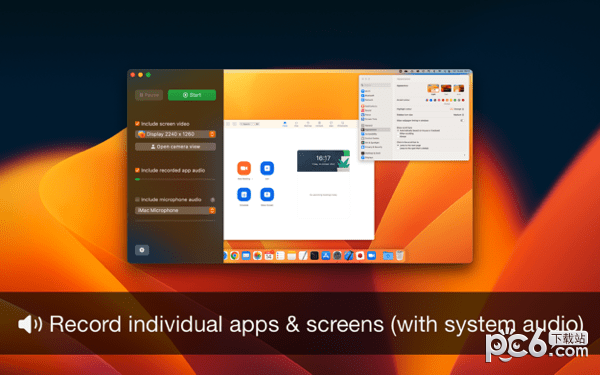This screenshot has height=375, width=600.
Task: Choose the Dark appearance thumbnail
Action: (446, 88)
